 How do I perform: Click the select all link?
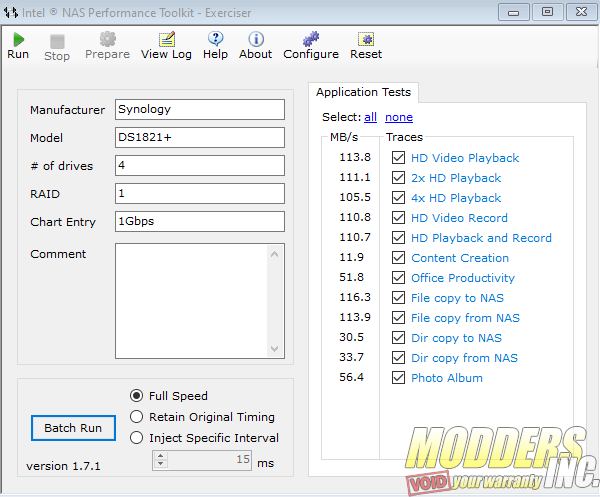370,117
